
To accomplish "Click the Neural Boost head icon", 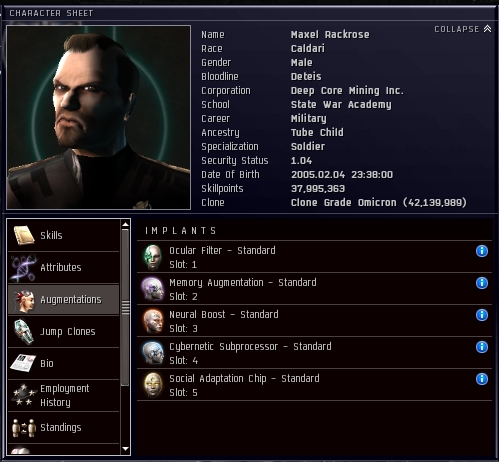I will 153,321.
